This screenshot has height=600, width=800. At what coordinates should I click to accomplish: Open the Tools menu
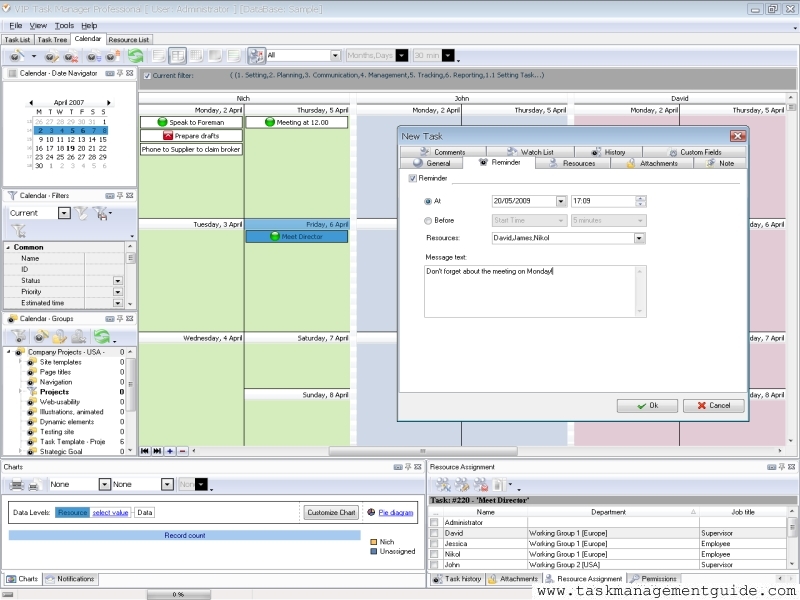tap(64, 26)
